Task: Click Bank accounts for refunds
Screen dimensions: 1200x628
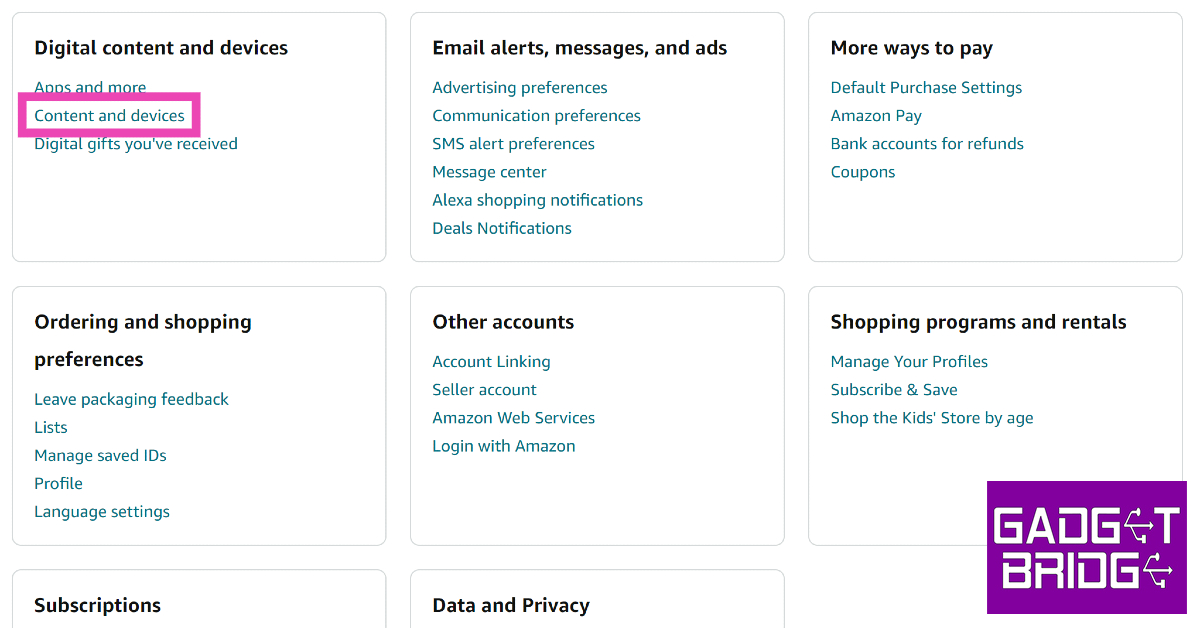Action: pyautogui.click(x=927, y=144)
